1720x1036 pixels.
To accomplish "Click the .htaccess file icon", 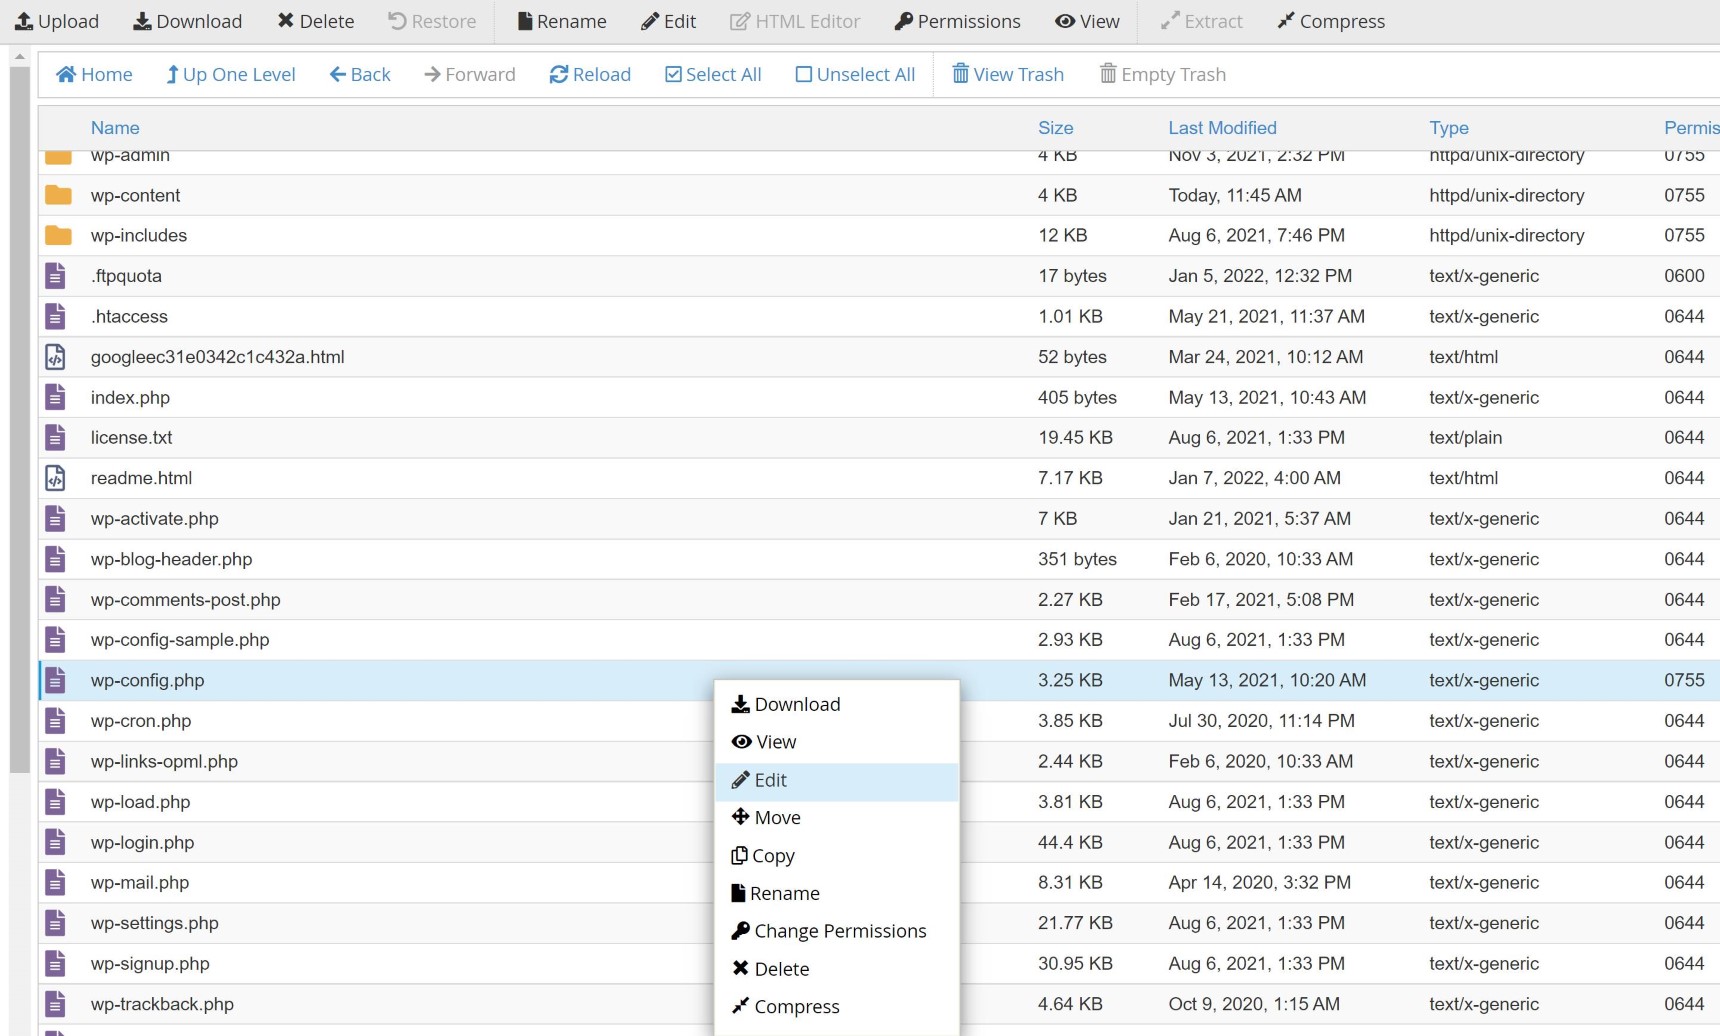I will 55,316.
